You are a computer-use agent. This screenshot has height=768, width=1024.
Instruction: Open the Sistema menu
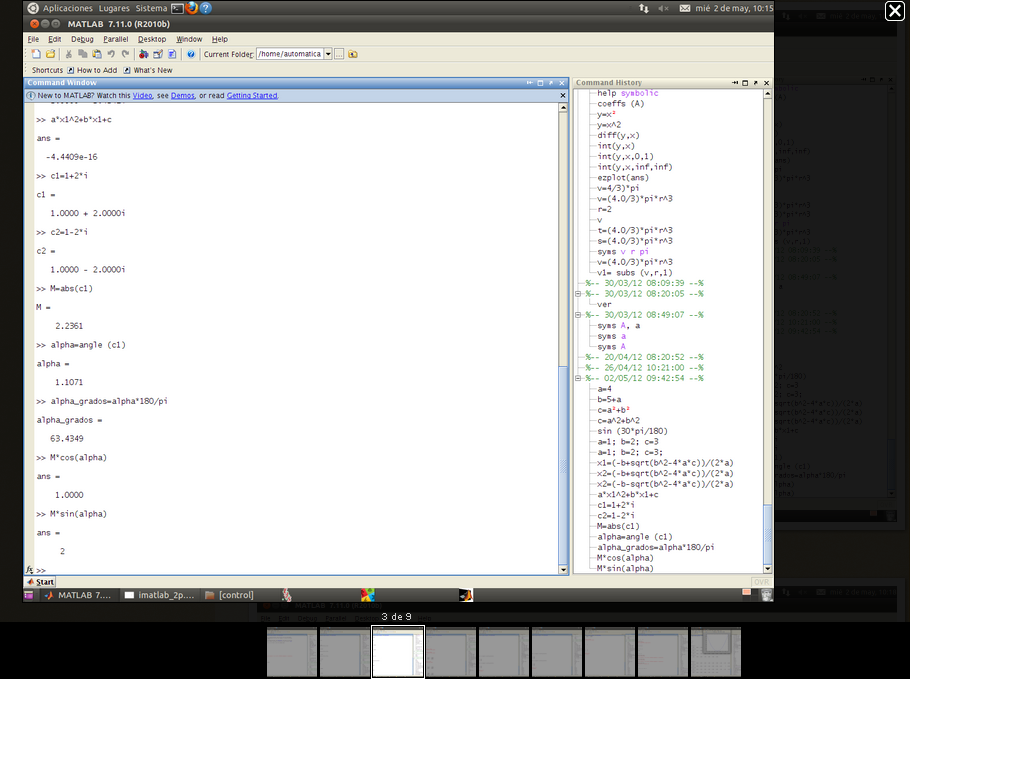[x=152, y=8]
